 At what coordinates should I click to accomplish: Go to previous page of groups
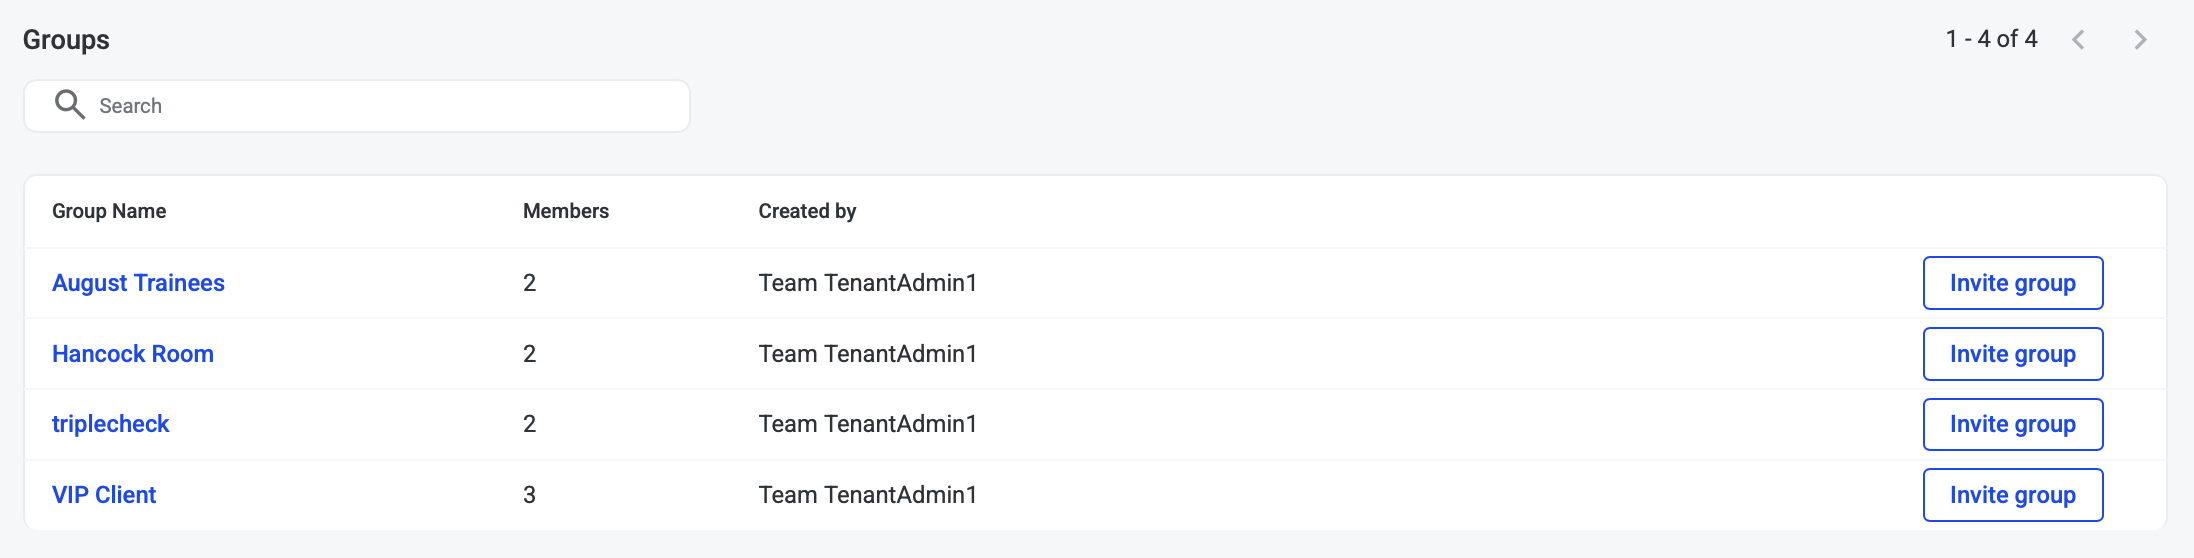[2079, 40]
